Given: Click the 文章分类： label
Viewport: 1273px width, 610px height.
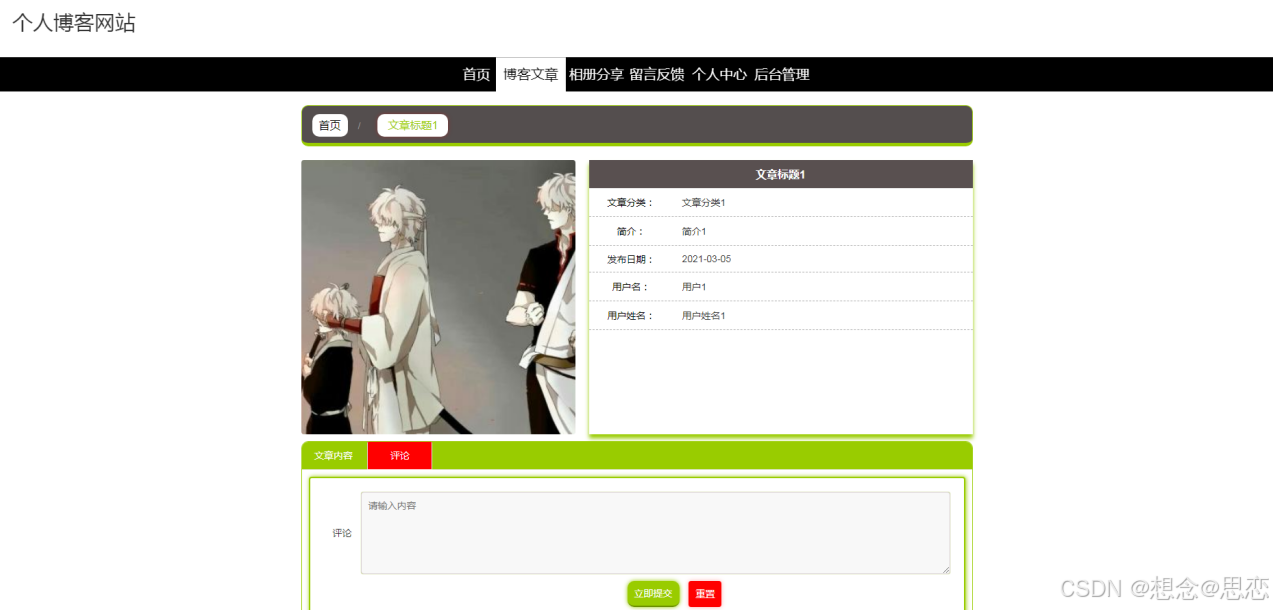Looking at the screenshot, I should (630, 203).
